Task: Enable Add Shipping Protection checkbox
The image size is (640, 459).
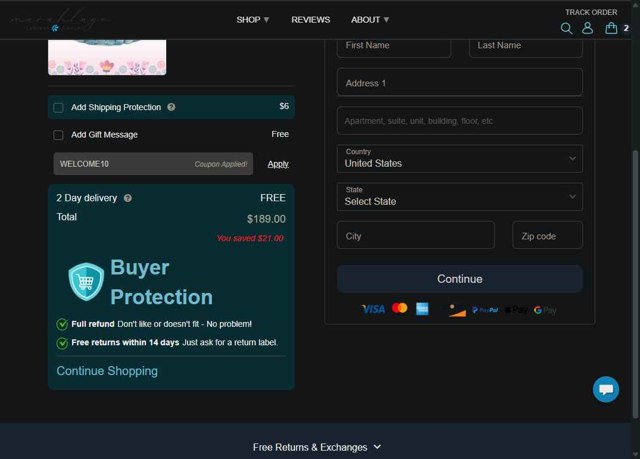Action: coord(58,108)
